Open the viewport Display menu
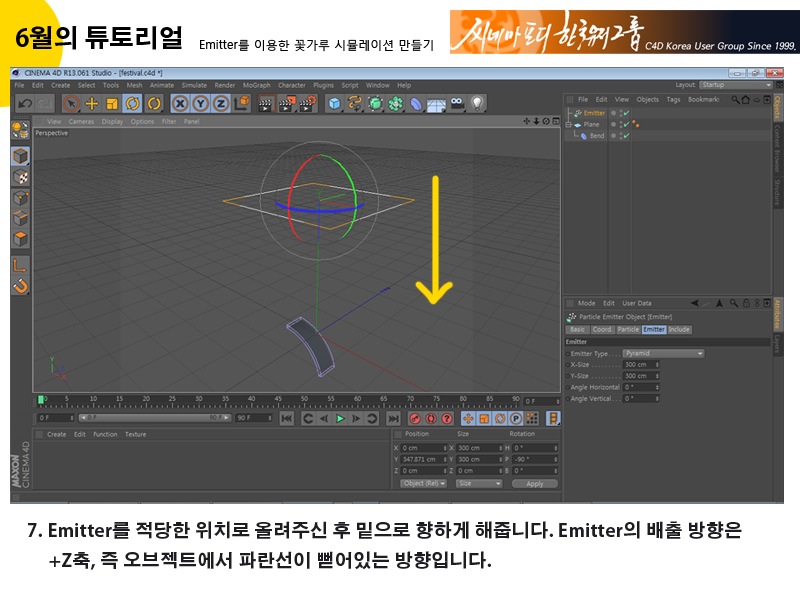 (x=112, y=121)
